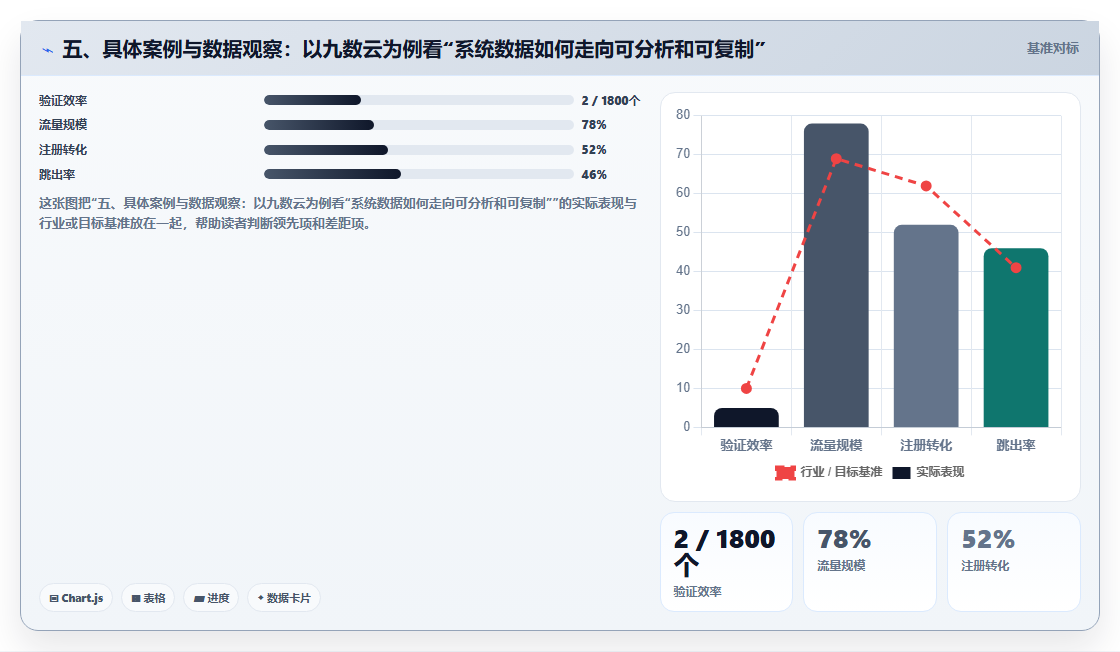Click the 跳出率 progress bar
The width and height of the screenshot is (1120, 652).
(419, 174)
